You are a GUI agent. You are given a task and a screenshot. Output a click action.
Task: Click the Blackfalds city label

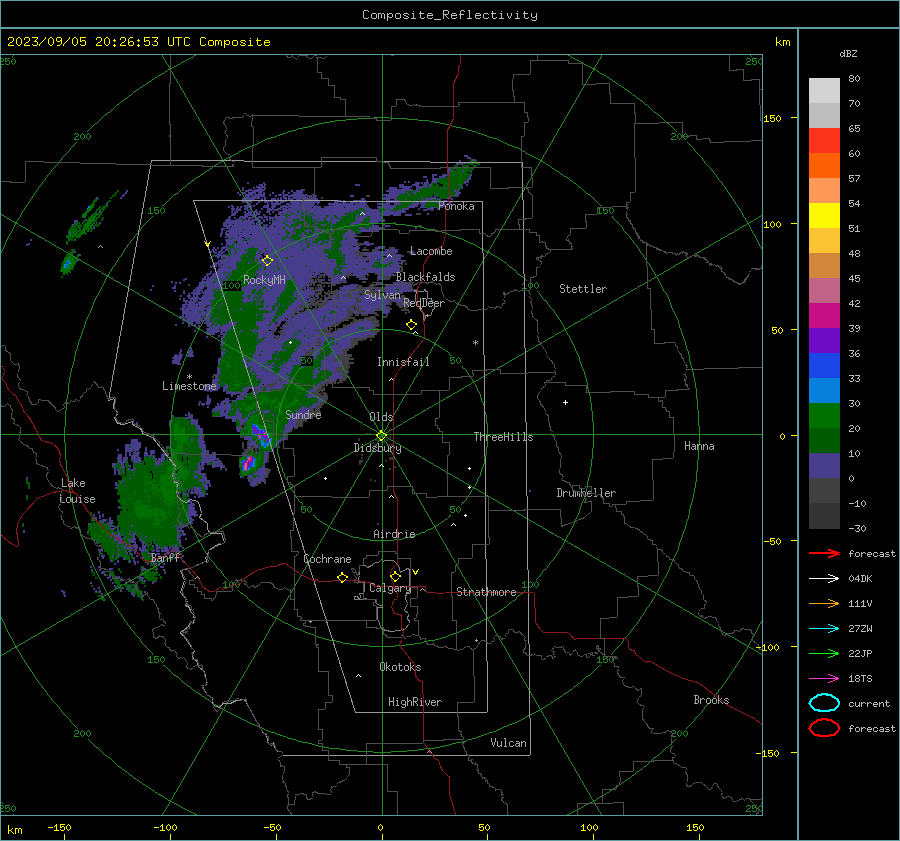[425, 277]
